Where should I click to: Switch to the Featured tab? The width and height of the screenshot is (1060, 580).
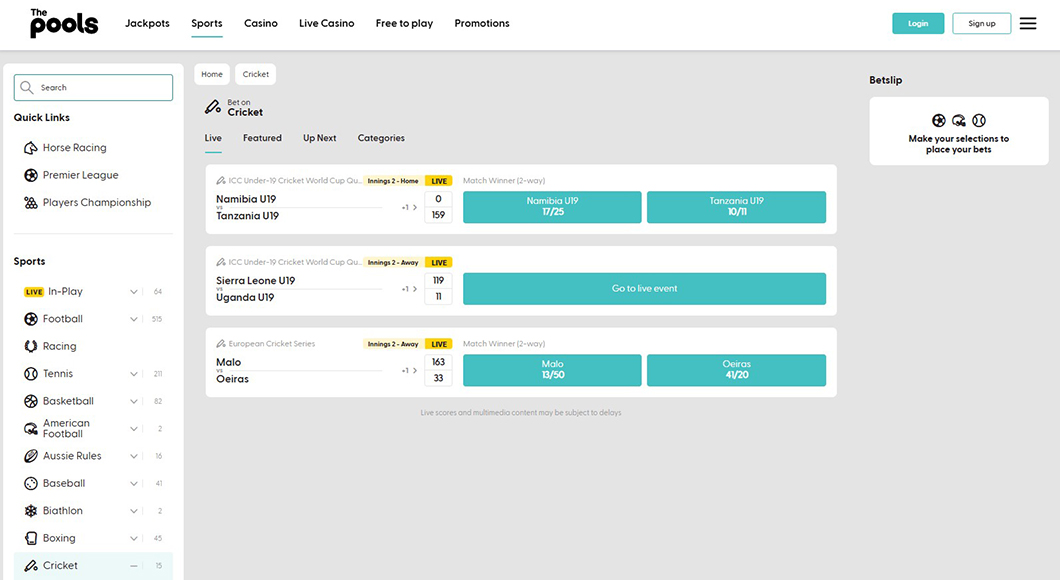pyautogui.click(x=262, y=138)
